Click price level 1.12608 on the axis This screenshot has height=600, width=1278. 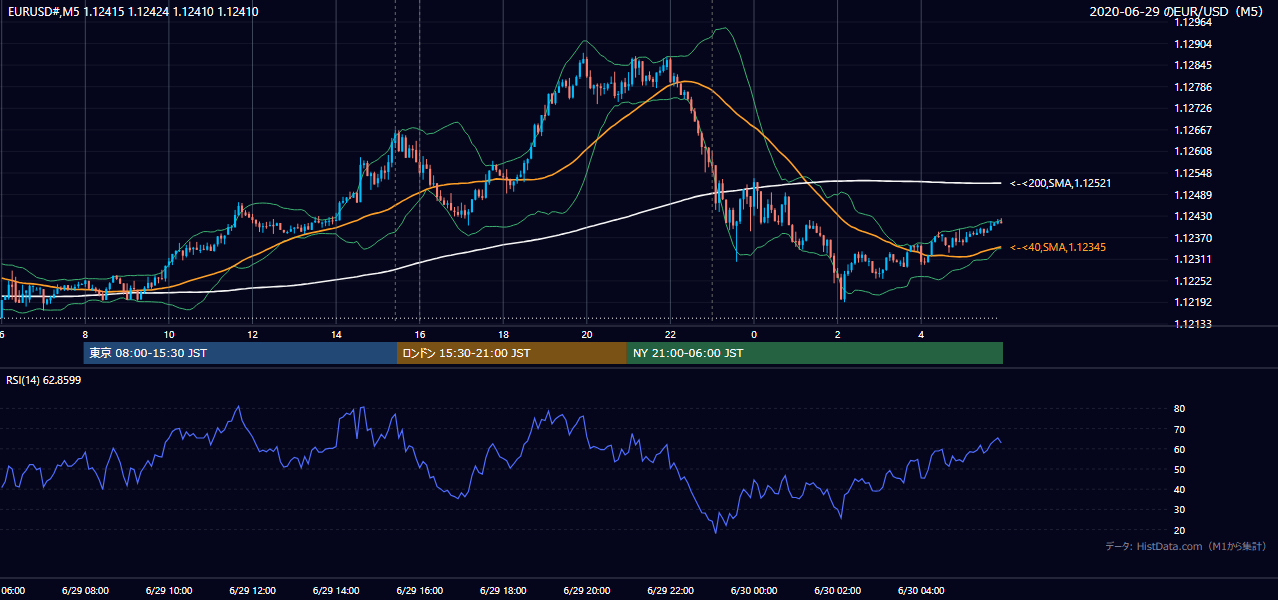tap(1192, 151)
